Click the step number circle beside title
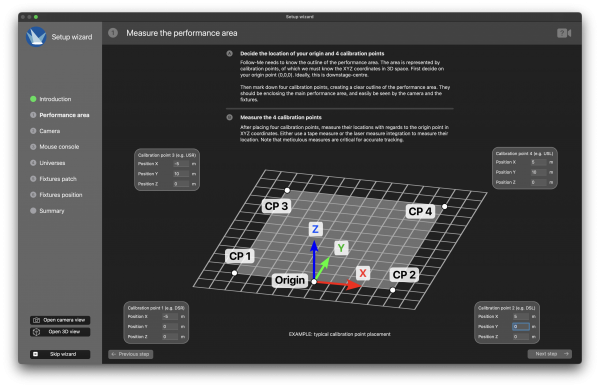The image size is (600, 388). [x=113, y=33]
